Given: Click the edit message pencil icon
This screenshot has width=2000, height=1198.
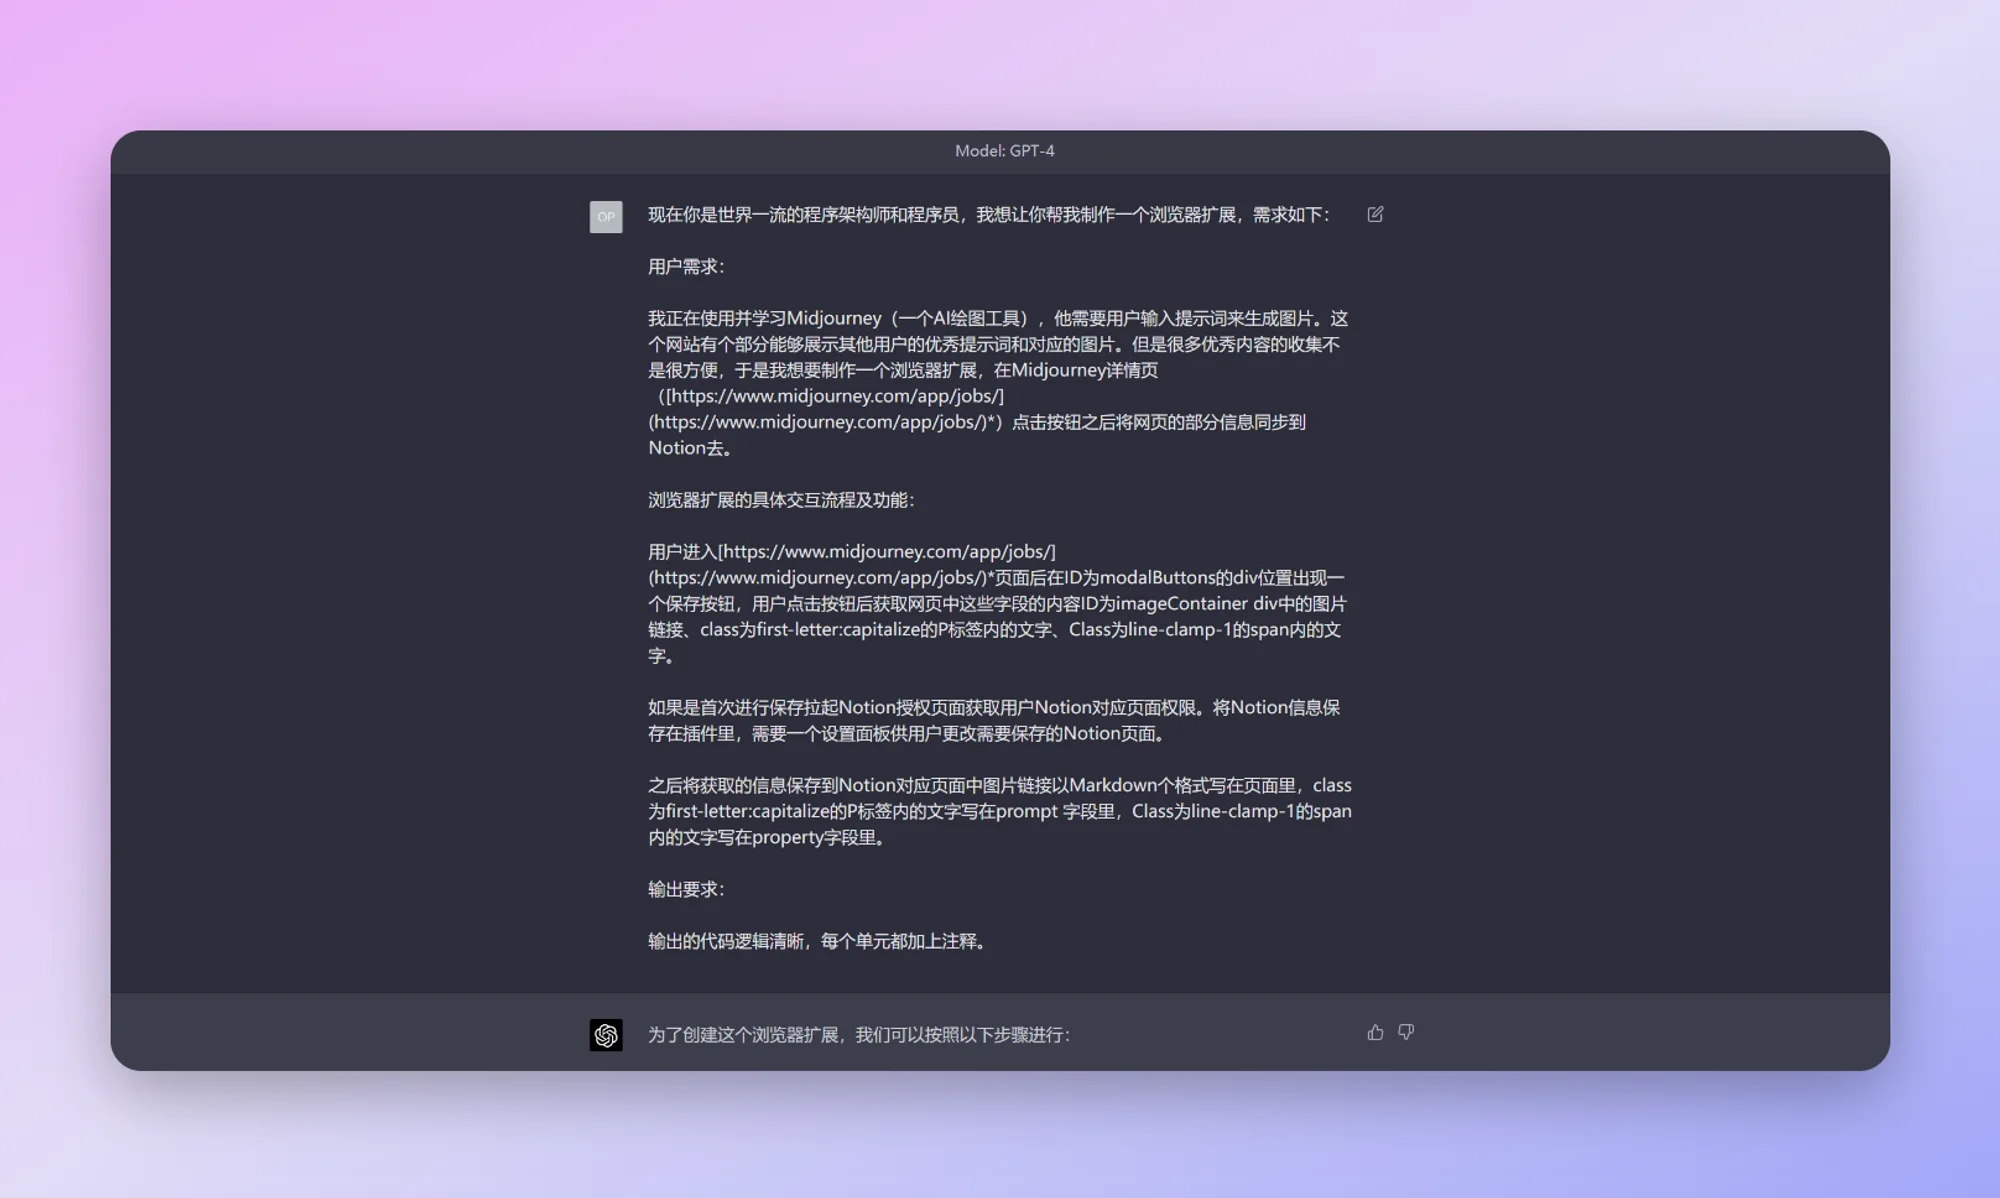Looking at the screenshot, I should [x=1375, y=214].
